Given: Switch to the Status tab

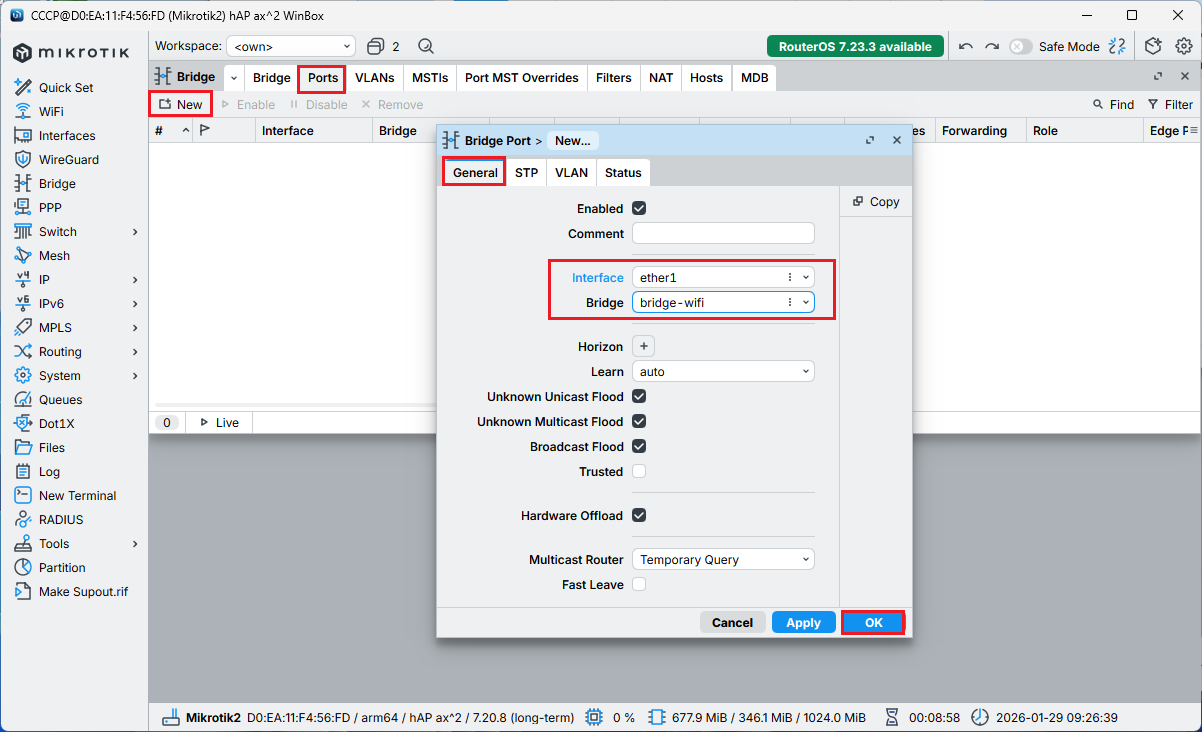Looking at the screenshot, I should click(623, 173).
